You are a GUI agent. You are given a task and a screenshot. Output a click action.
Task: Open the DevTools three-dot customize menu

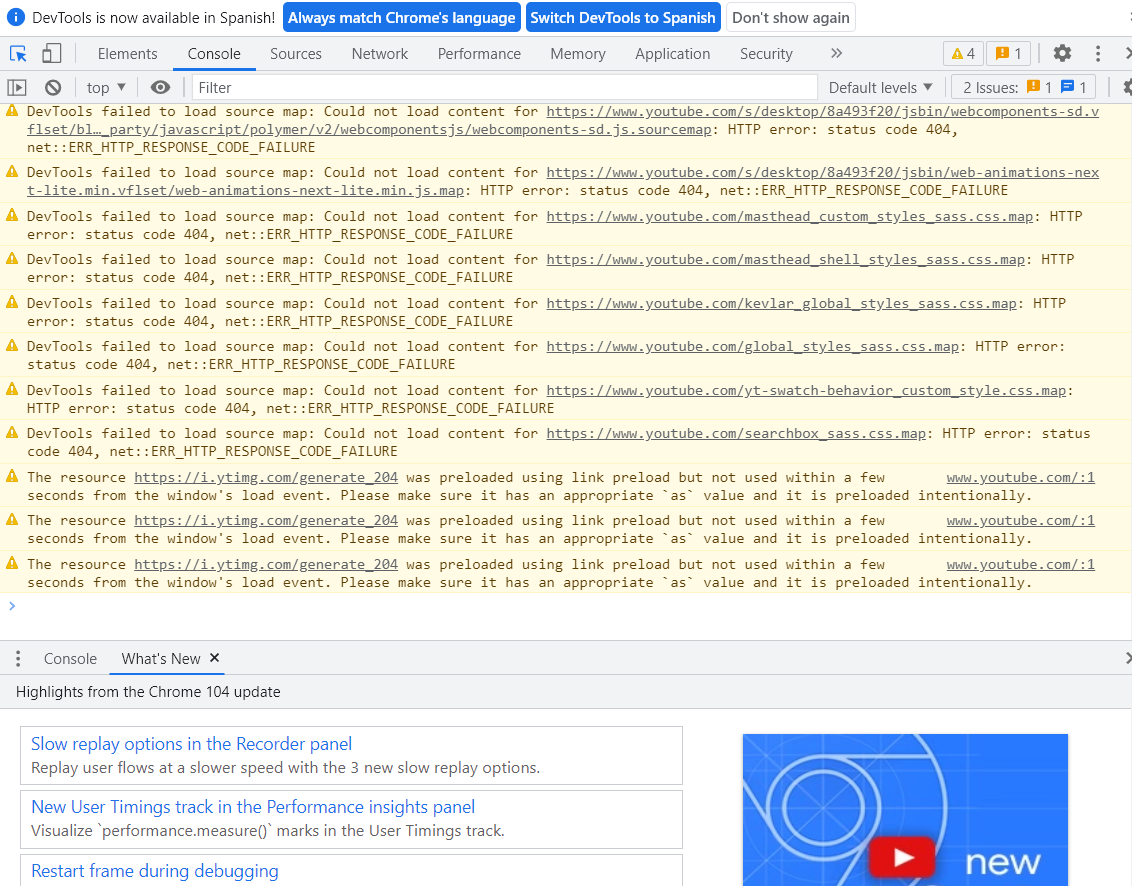point(1098,54)
